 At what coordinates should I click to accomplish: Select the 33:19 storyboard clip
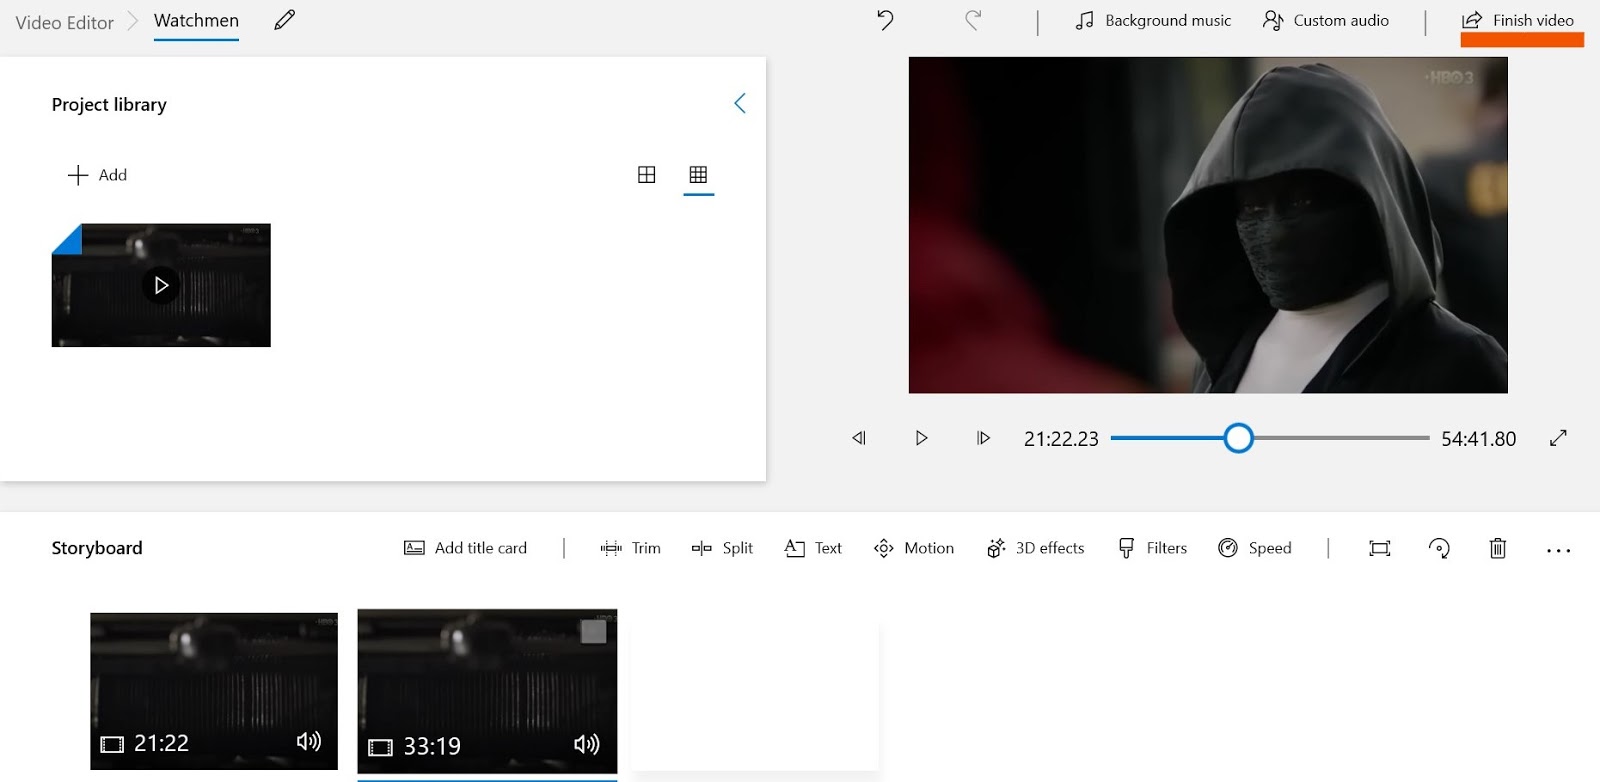tap(487, 692)
